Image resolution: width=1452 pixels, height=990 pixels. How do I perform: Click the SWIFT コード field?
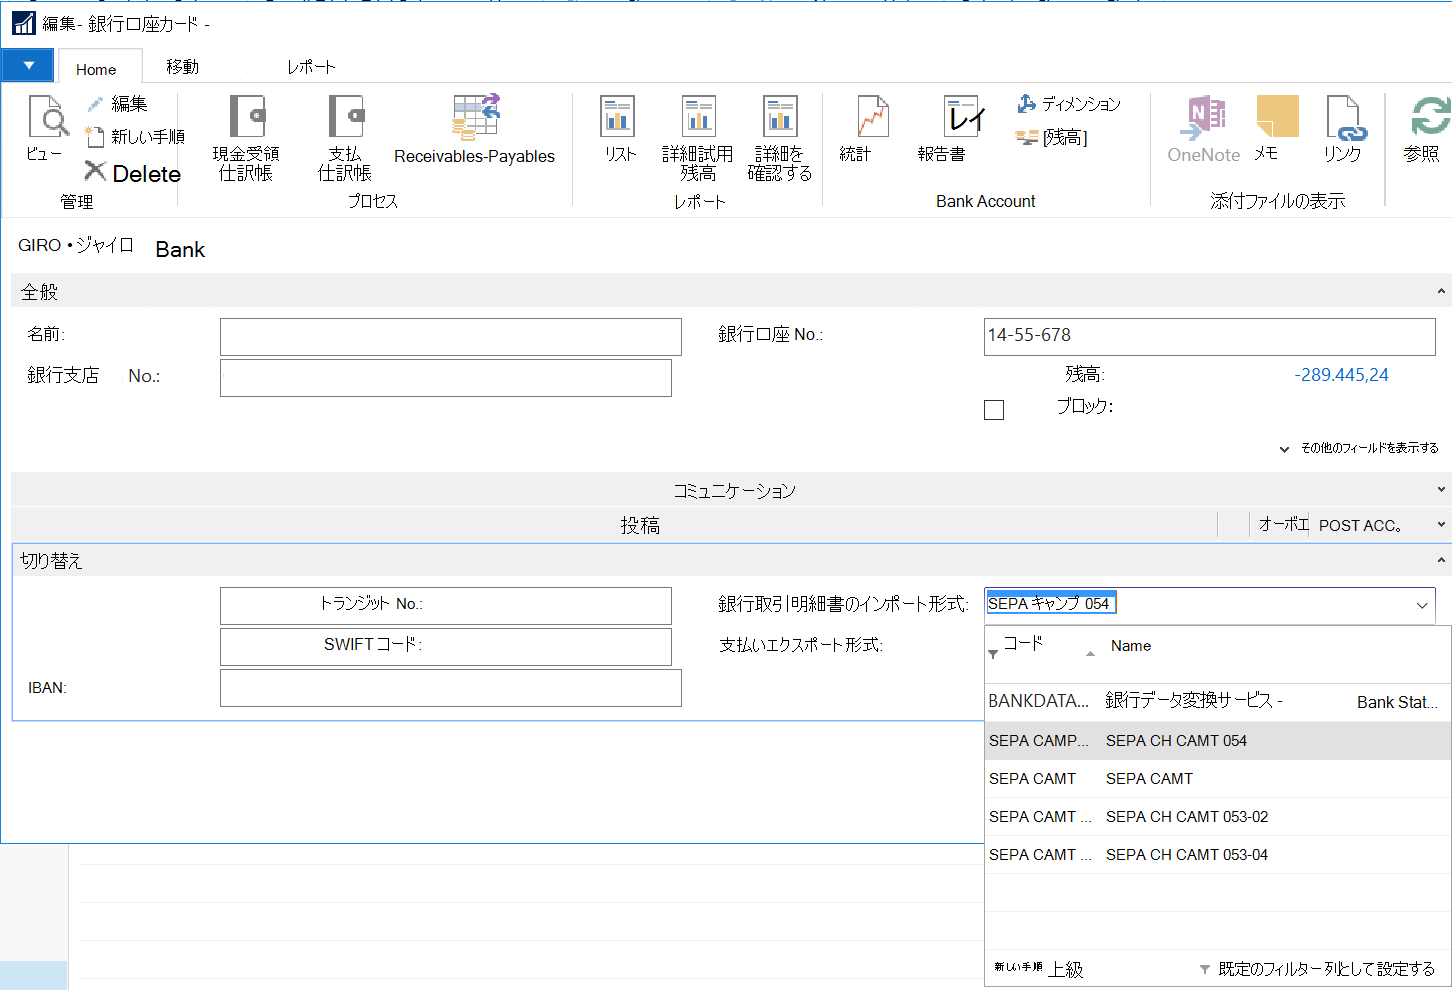[446, 647]
